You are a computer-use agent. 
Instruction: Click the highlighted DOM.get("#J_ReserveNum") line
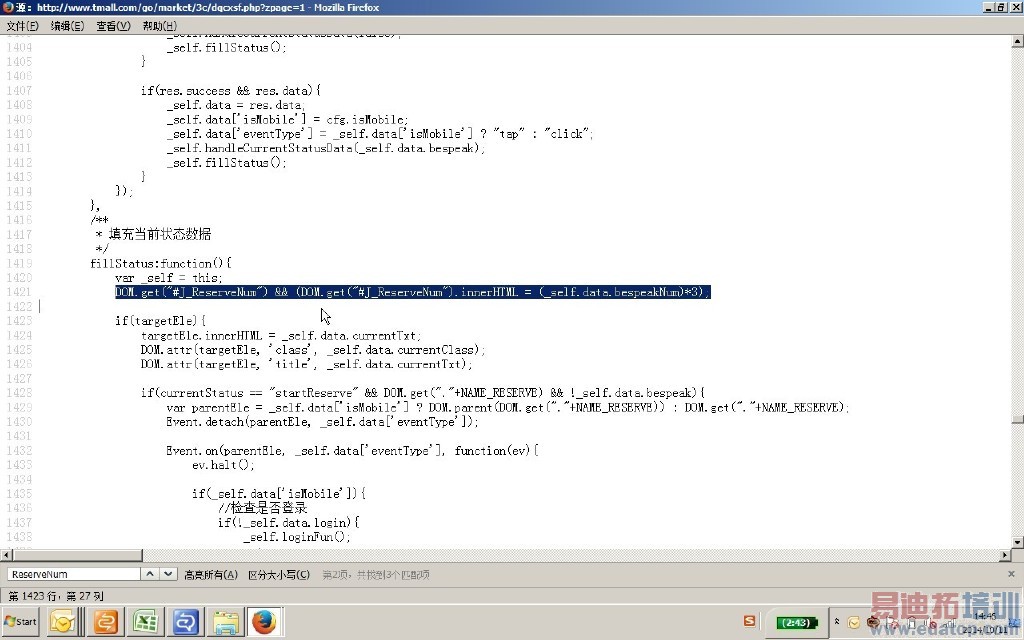[x=412, y=292]
